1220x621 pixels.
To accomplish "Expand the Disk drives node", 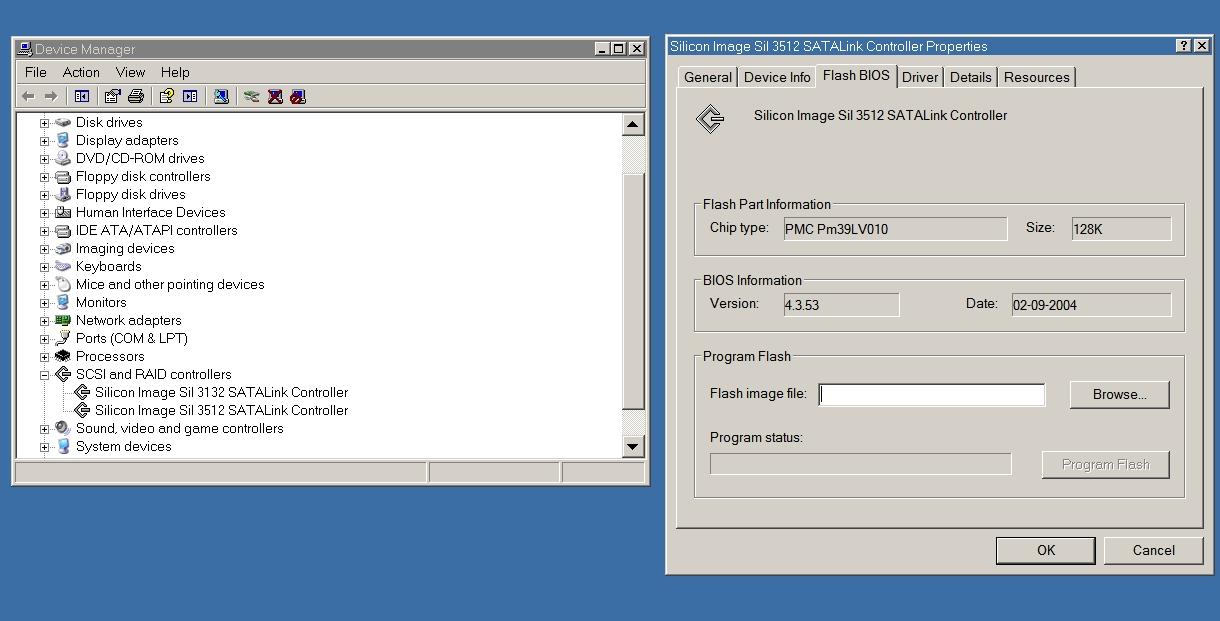I will click(x=44, y=123).
